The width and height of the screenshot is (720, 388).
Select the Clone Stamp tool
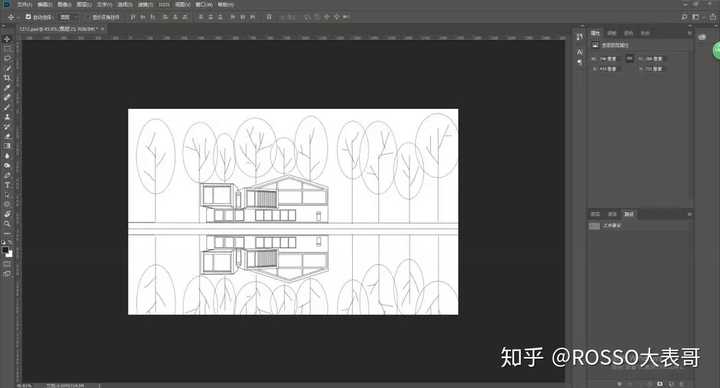point(7,117)
